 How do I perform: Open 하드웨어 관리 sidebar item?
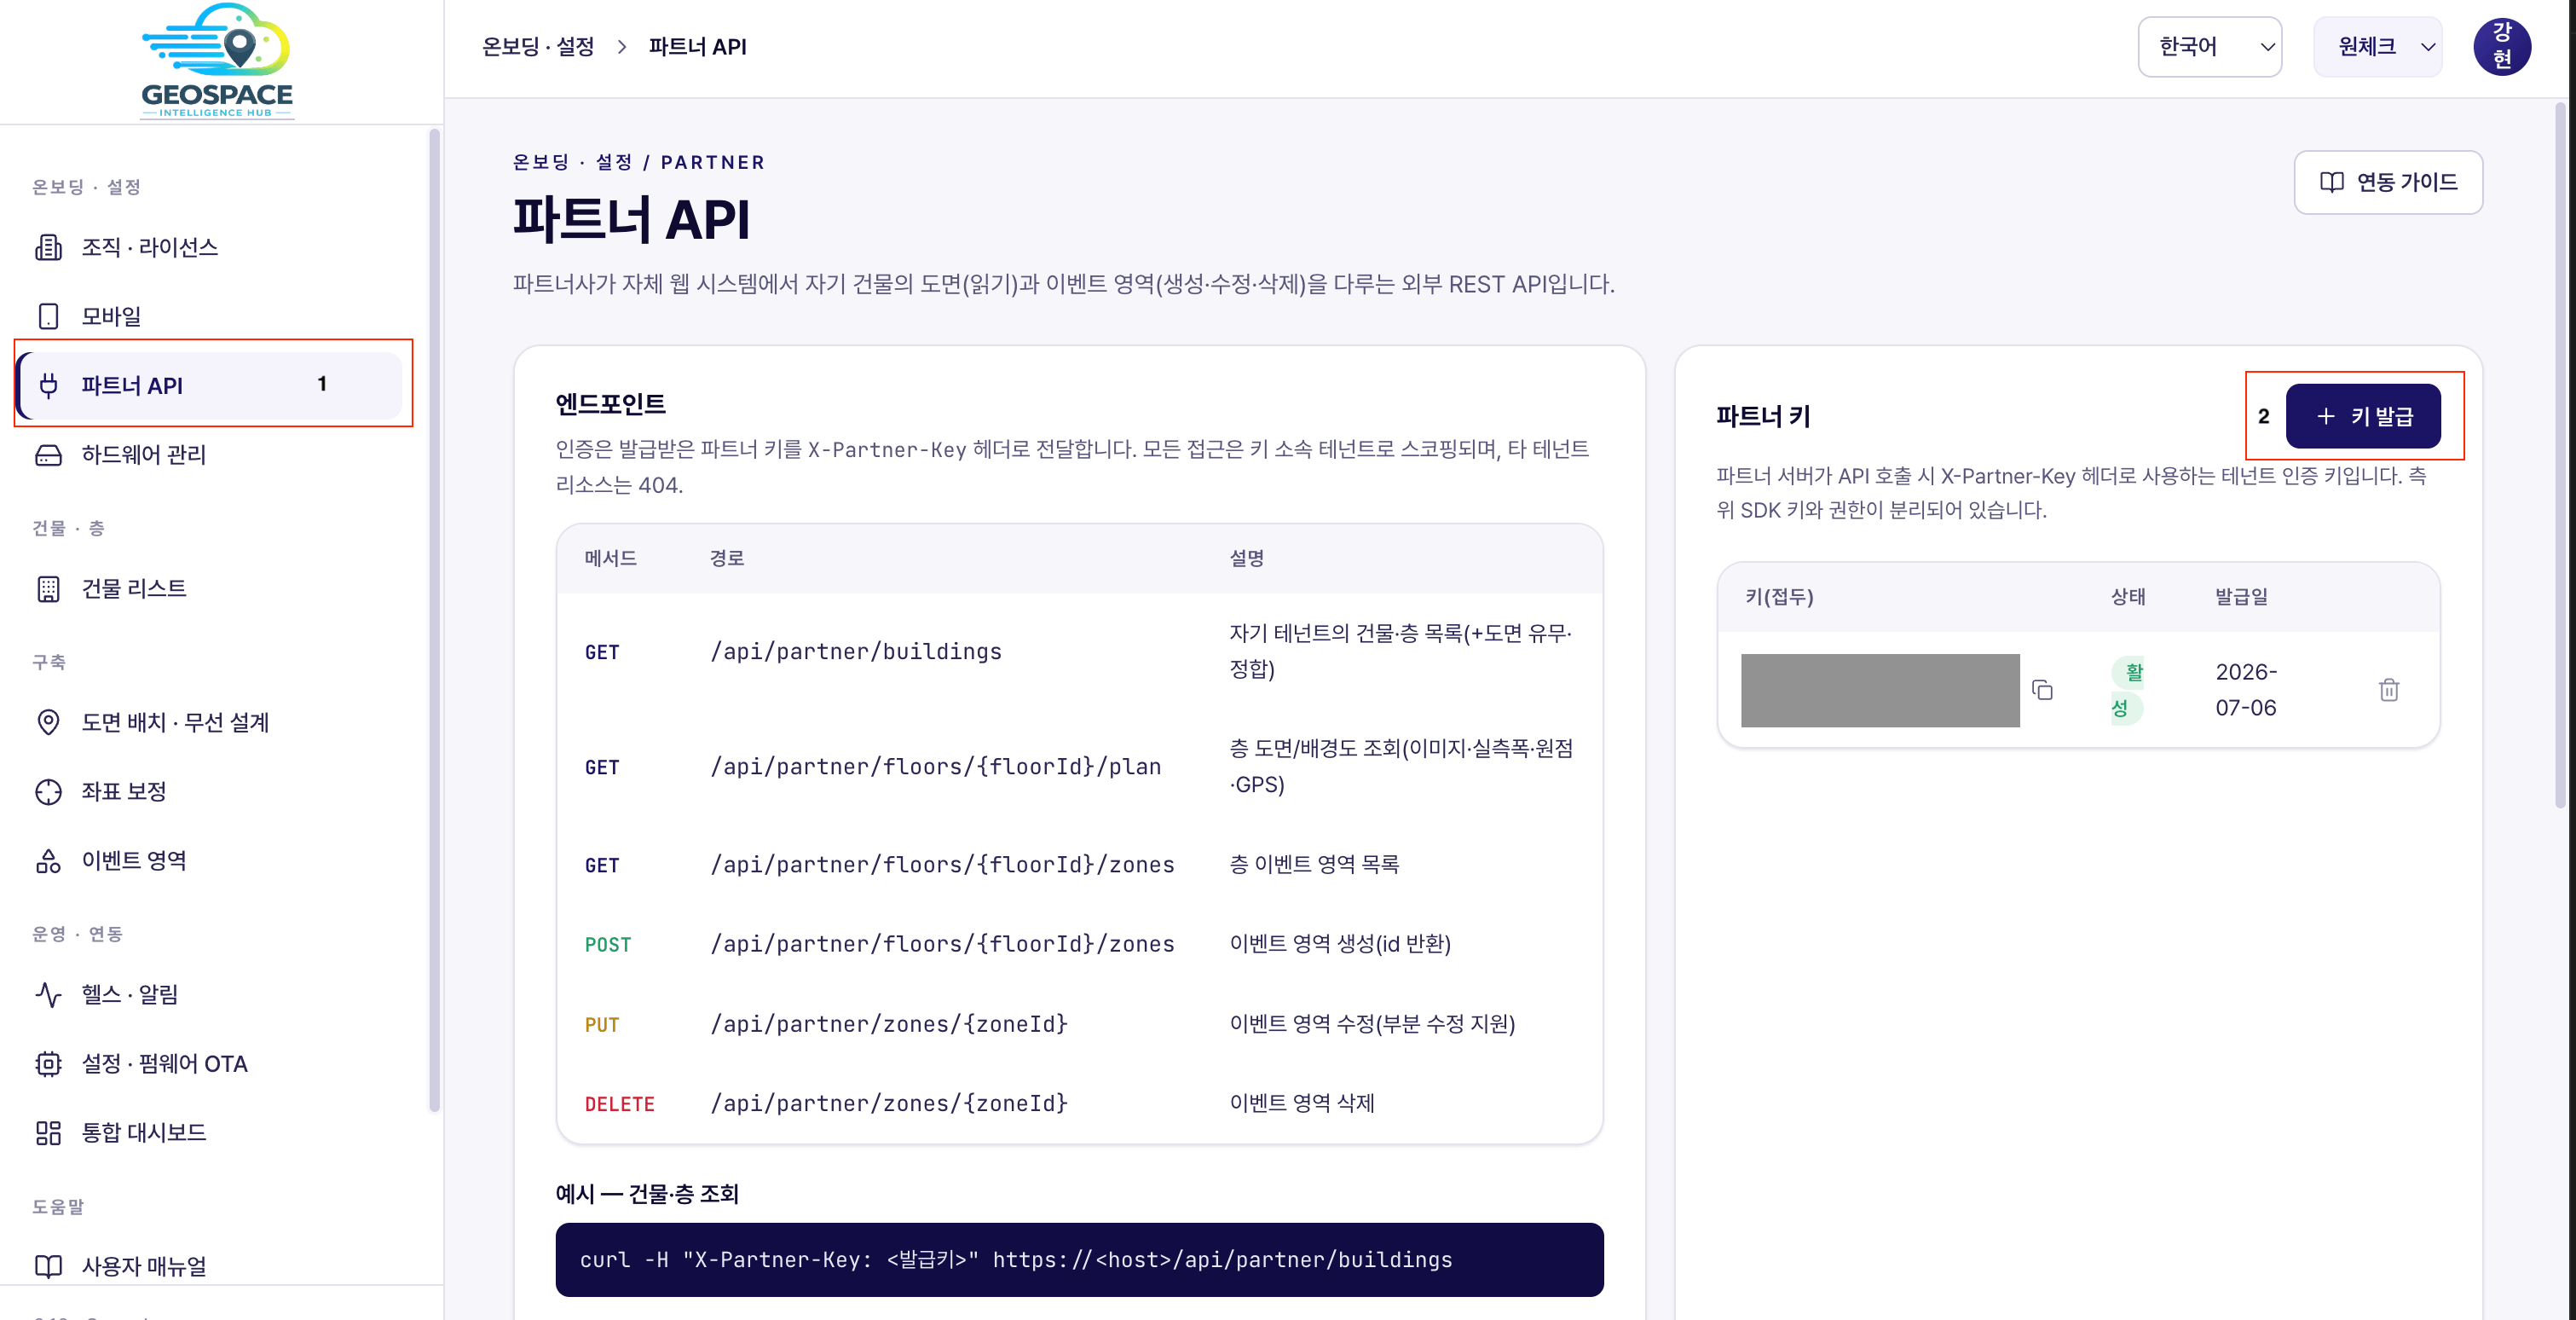click(210, 454)
